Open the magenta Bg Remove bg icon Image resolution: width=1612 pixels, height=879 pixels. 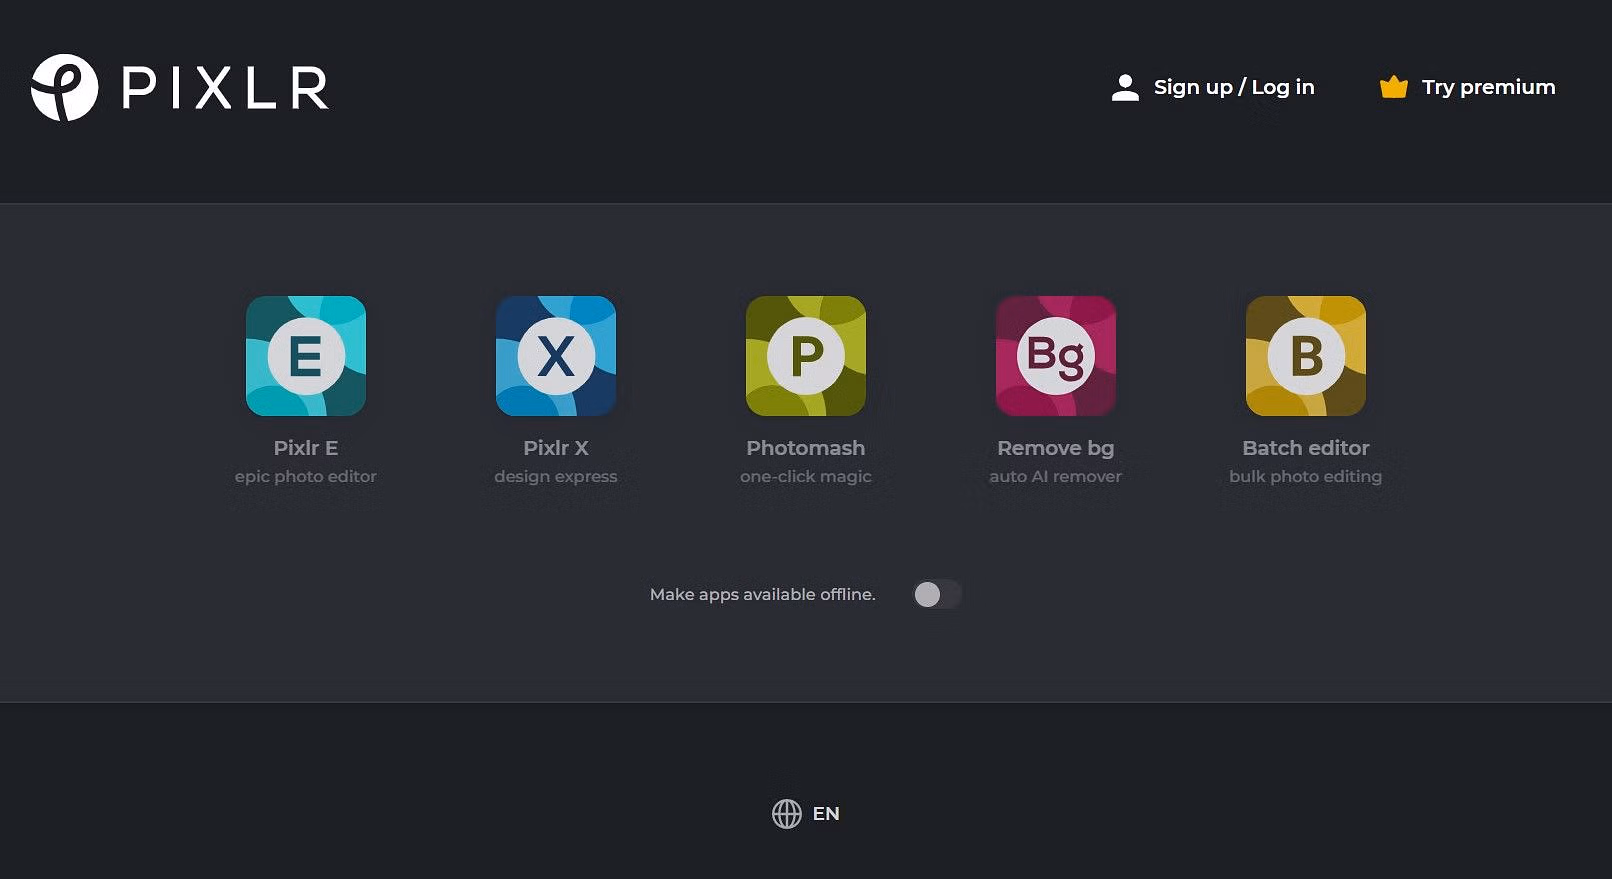1056,356
